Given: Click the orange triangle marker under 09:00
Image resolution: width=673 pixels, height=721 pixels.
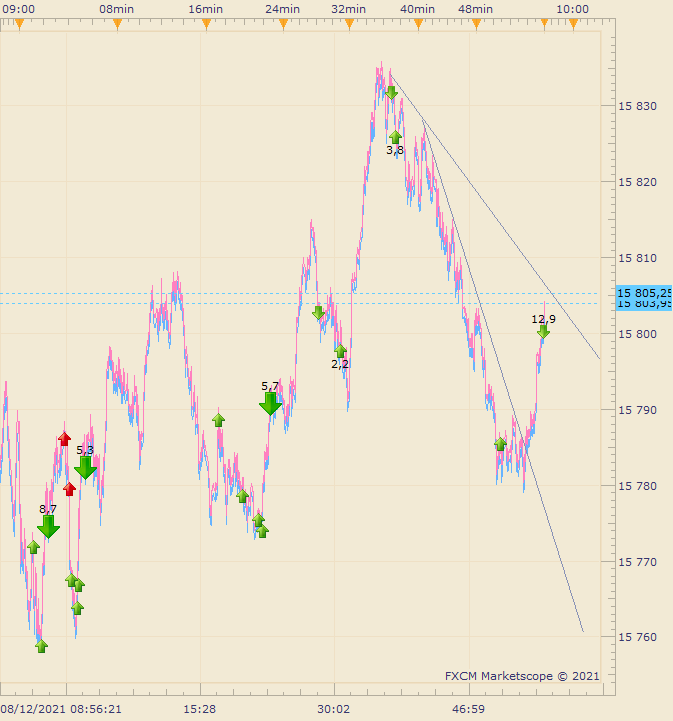Looking at the screenshot, I should point(19,24).
